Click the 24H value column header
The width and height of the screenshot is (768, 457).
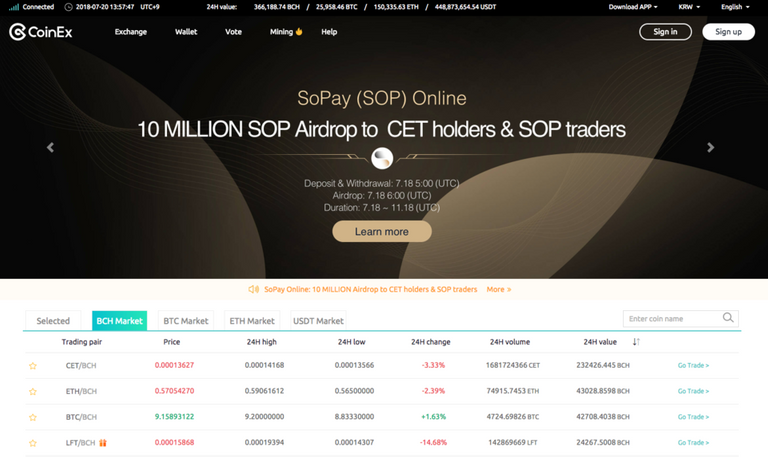[x=600, y=342]
